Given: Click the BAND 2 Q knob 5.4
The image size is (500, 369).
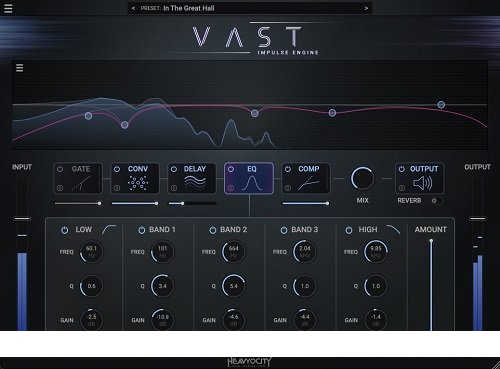Looking at the screenshot, I should point(234,286).
